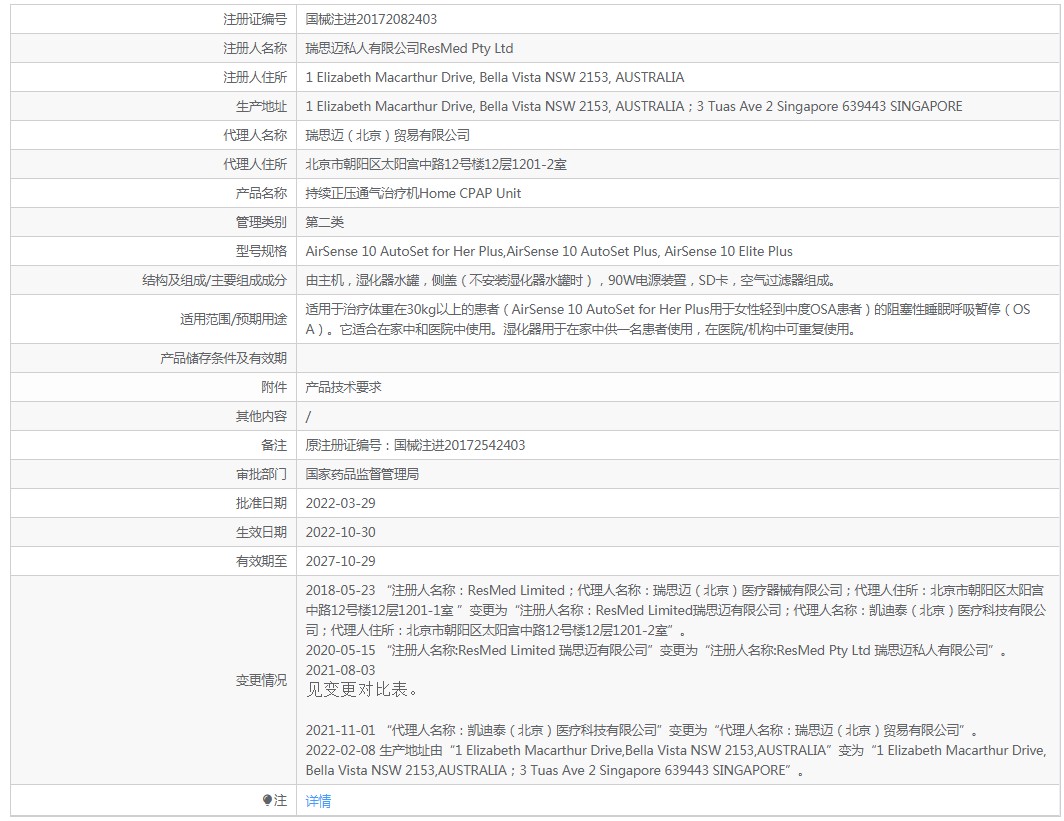Select registration number 国械注进20172082403
Screen dimensions: 1064x821
[x=371, y=19]
